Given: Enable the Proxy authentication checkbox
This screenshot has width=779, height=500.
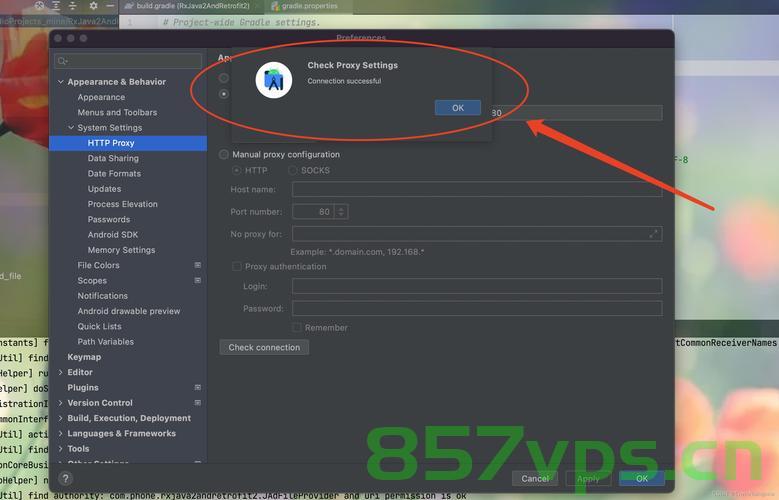Looking at the screenshot, I should point(237,267).
